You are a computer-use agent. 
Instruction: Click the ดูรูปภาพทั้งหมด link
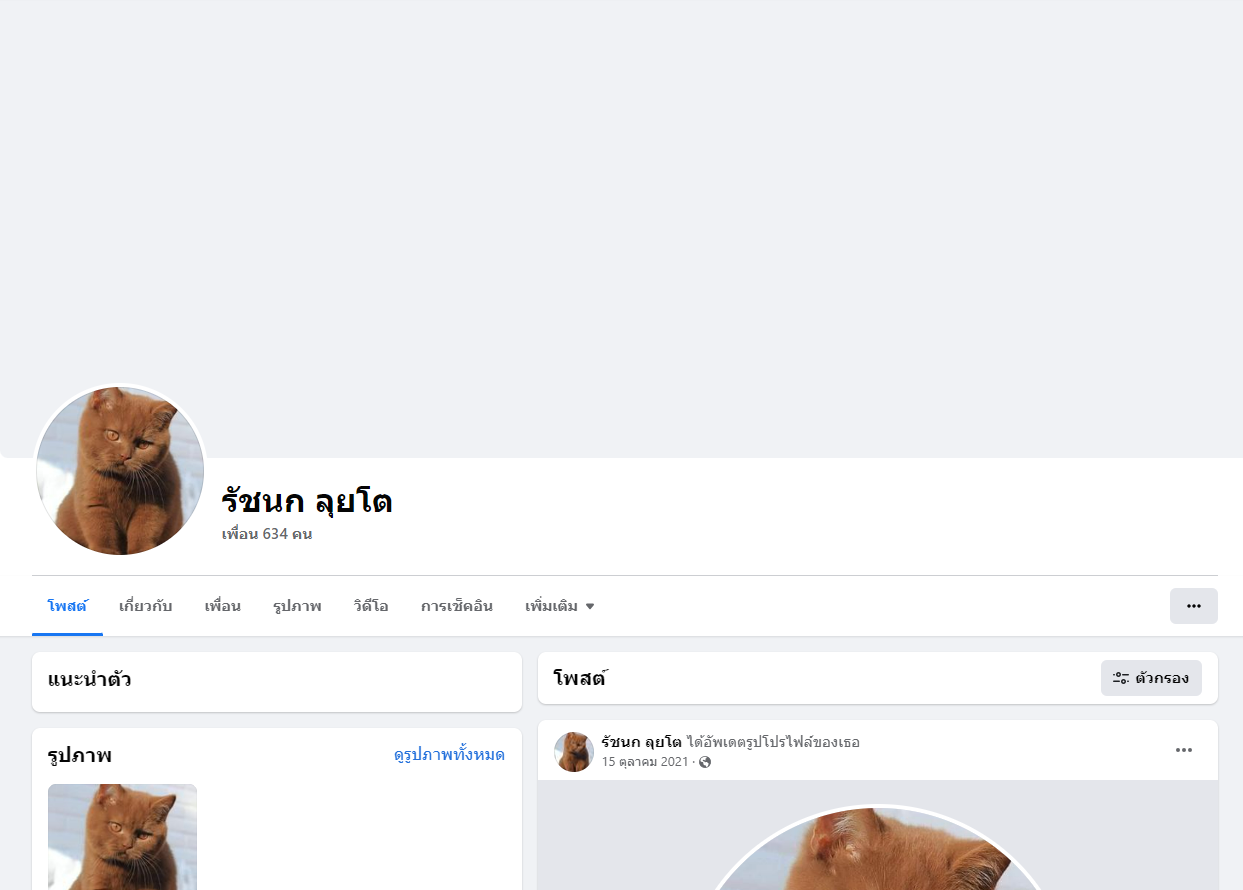coord(449,755)
